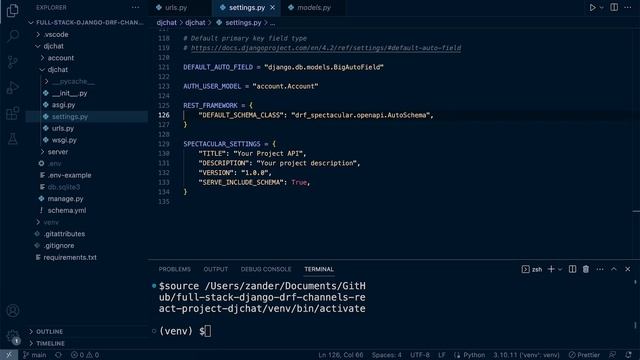This screenshot has height=360, width=640.
Task: Follow the docs.djangoproject.com link in code
Action: coord(326,48)
